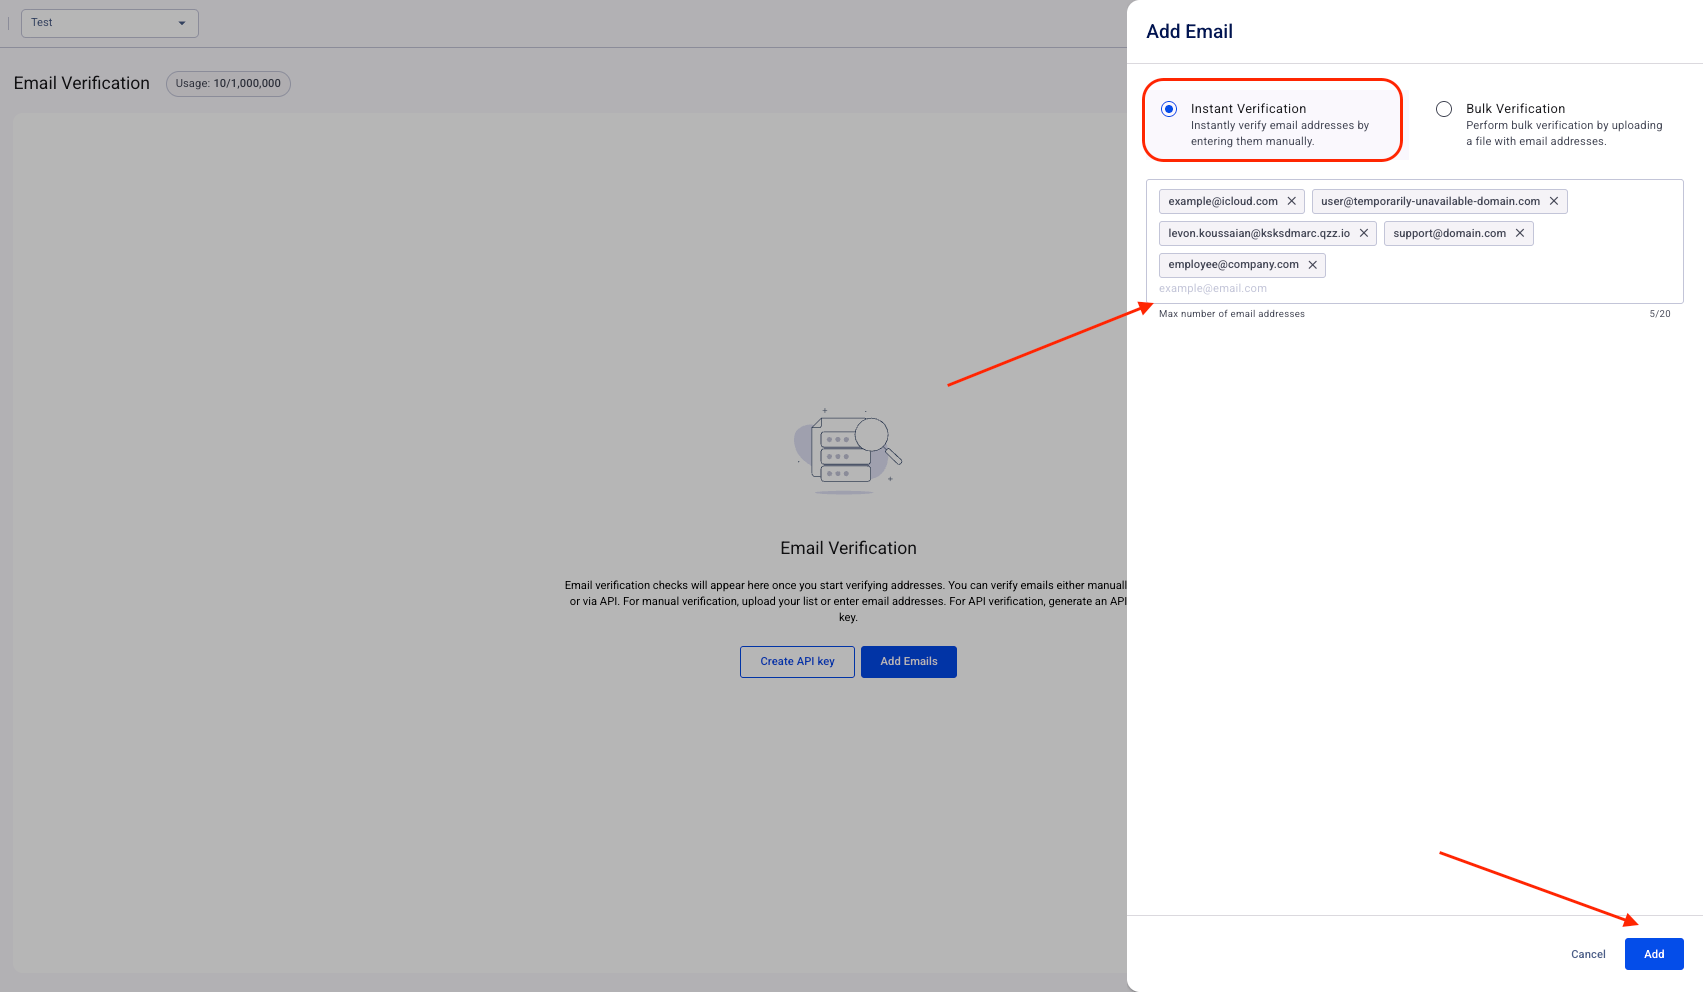Image resolution: width=1703 pixels, height=992 pixels.
Task: Click the Create API key button
Action: pos(797,662)
